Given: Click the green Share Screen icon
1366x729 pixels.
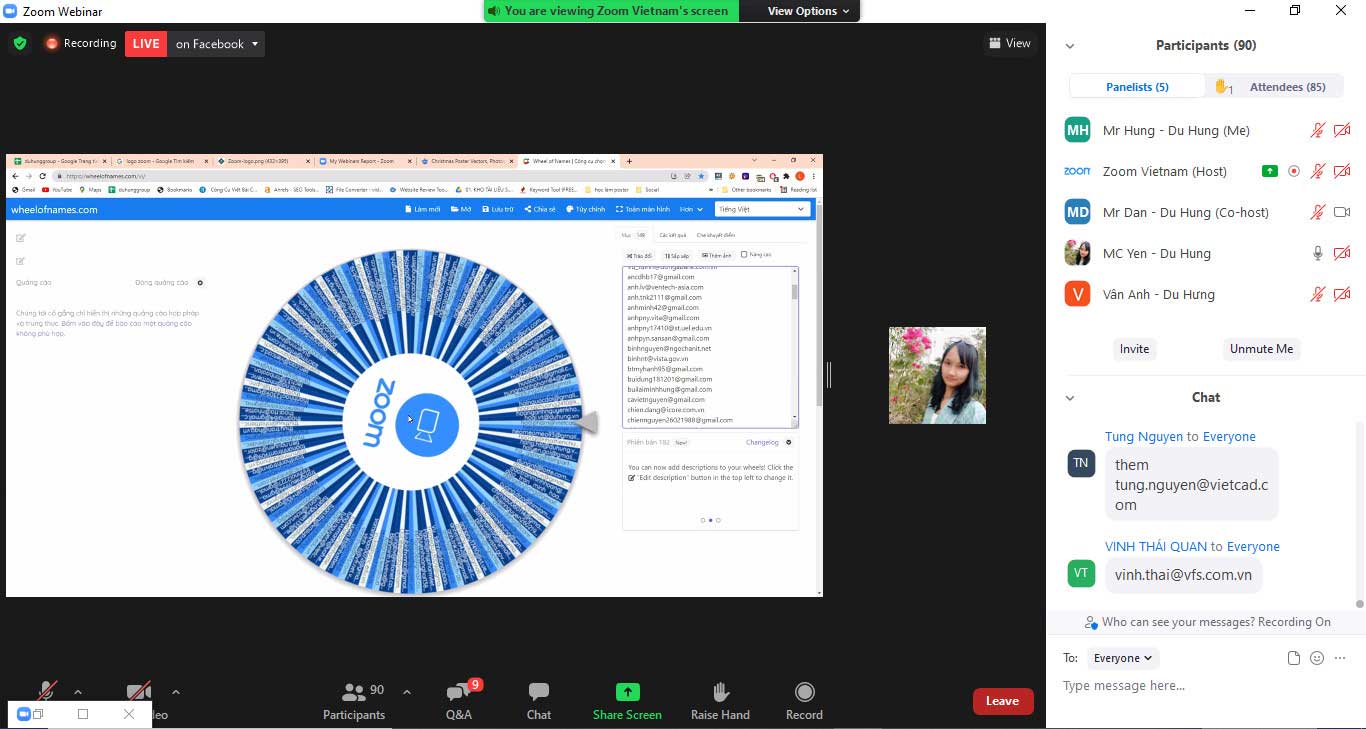Looking at the screenshot, I should (627, 691).
